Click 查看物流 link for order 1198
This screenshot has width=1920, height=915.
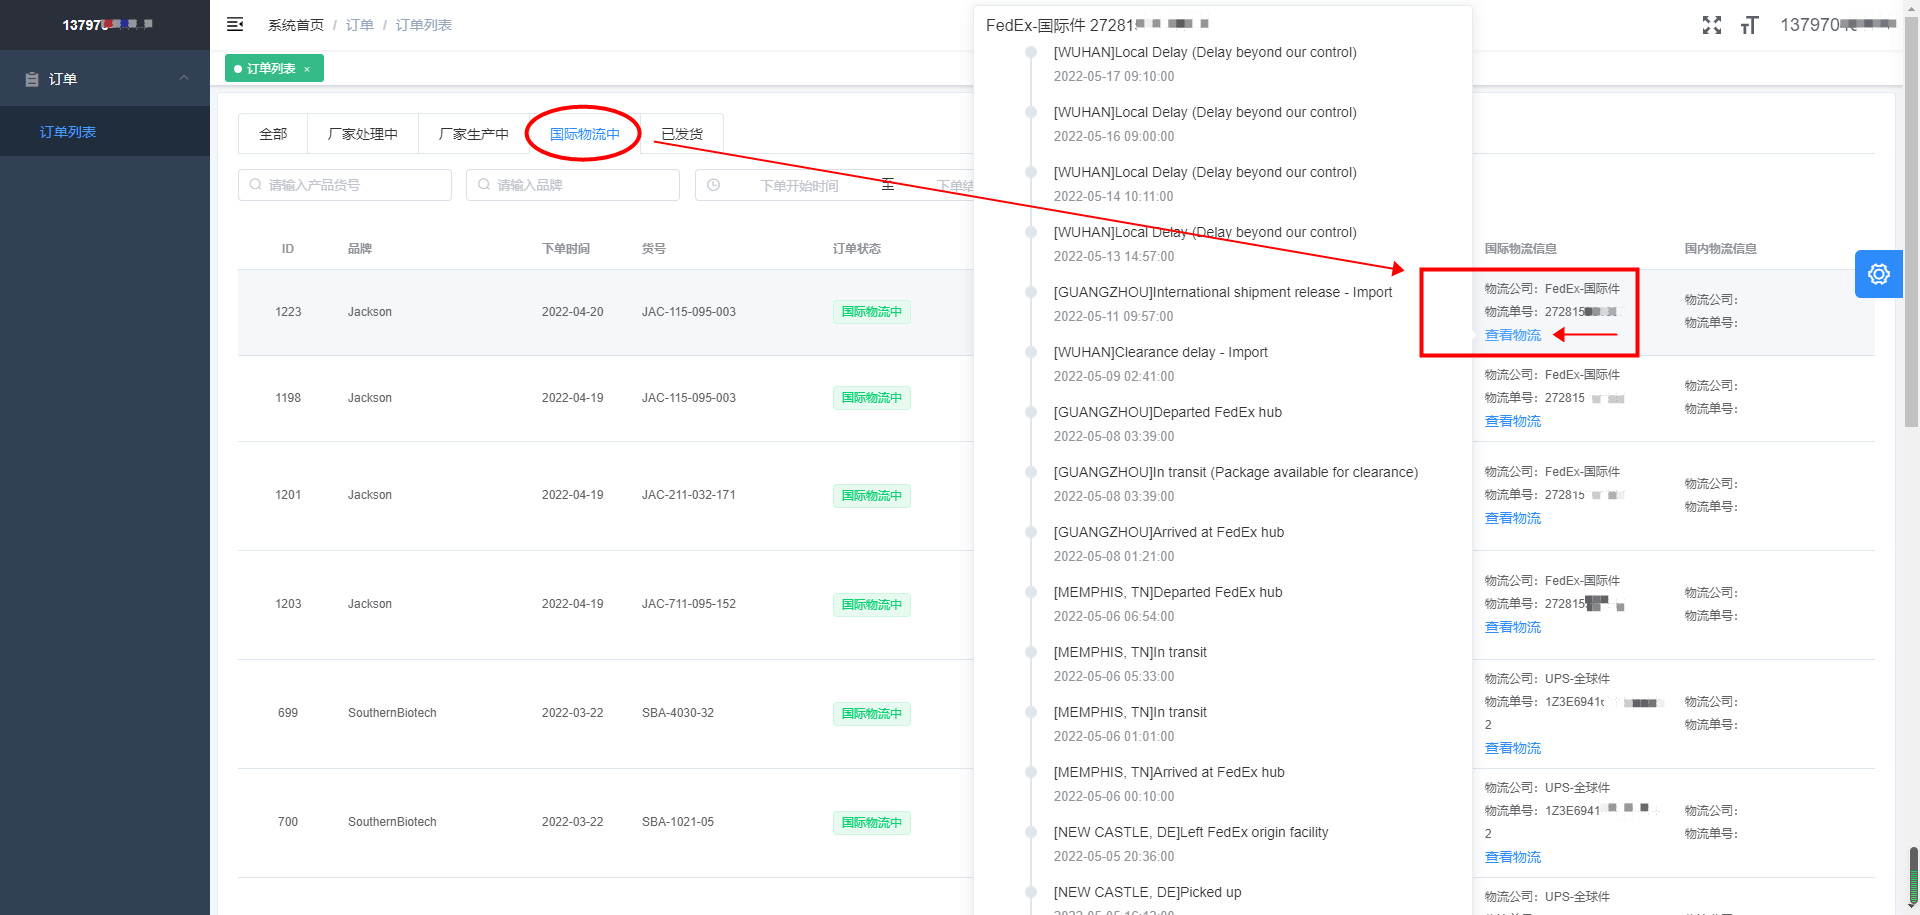[x=1512, y=421]
